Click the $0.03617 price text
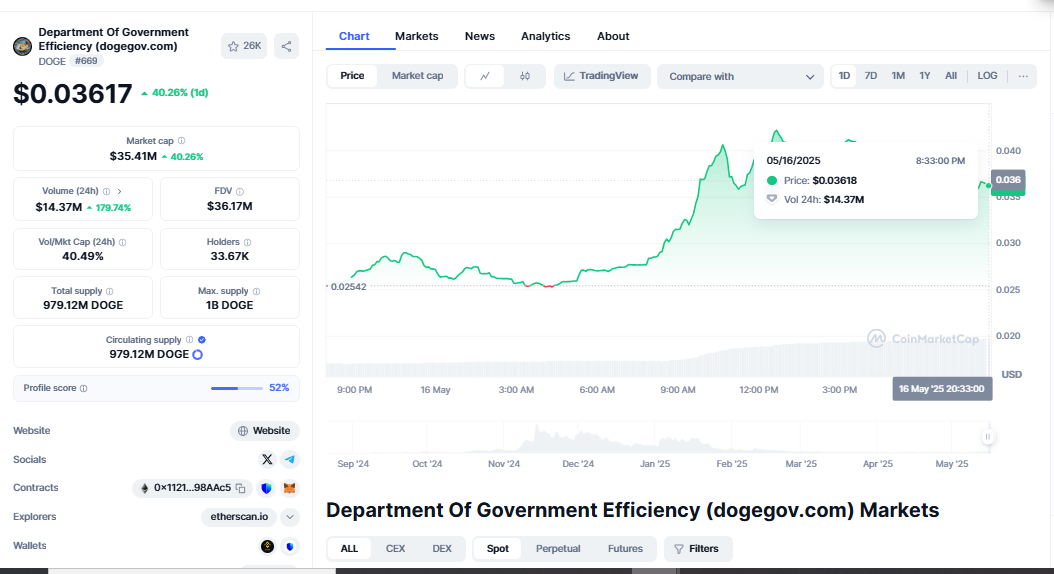The height and width of the screenshot is (574, 1054). pyautogui.click(x=73, y=93)
